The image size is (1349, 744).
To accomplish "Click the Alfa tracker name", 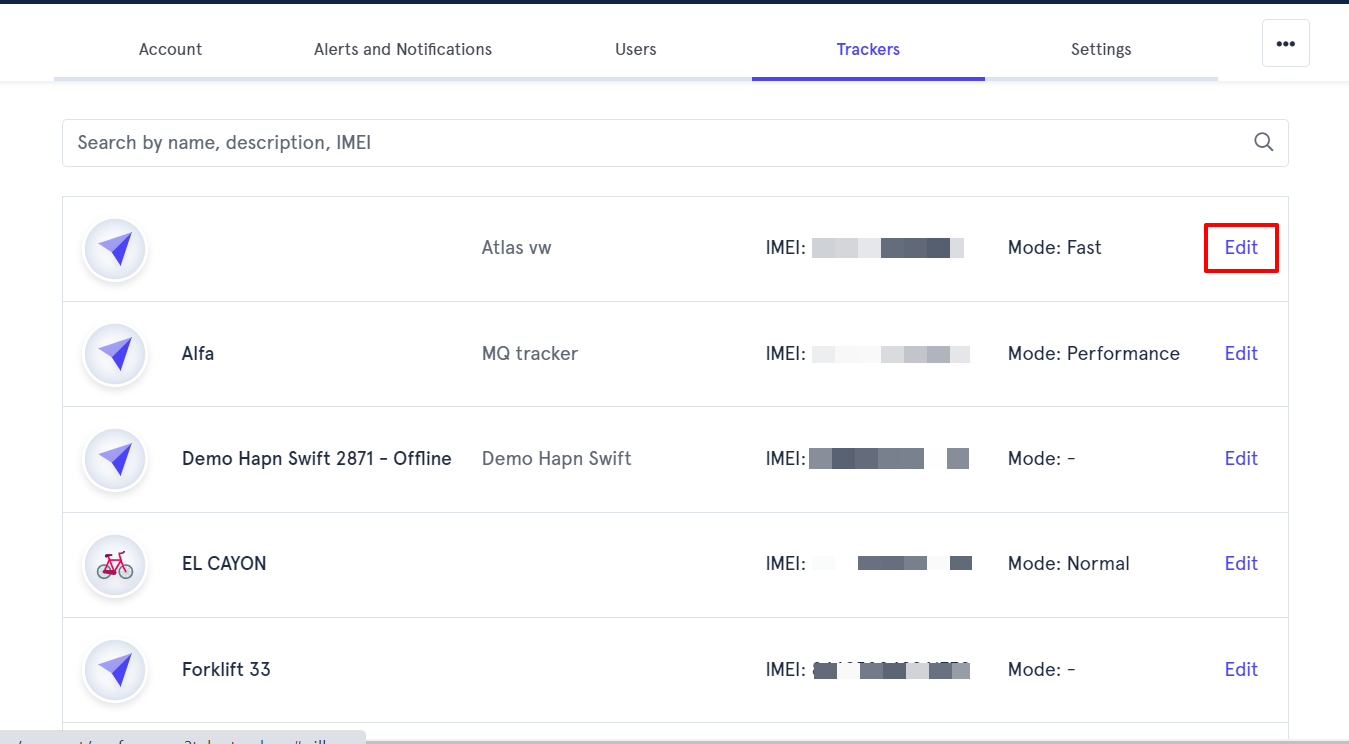I will click(x=198, y=353).
